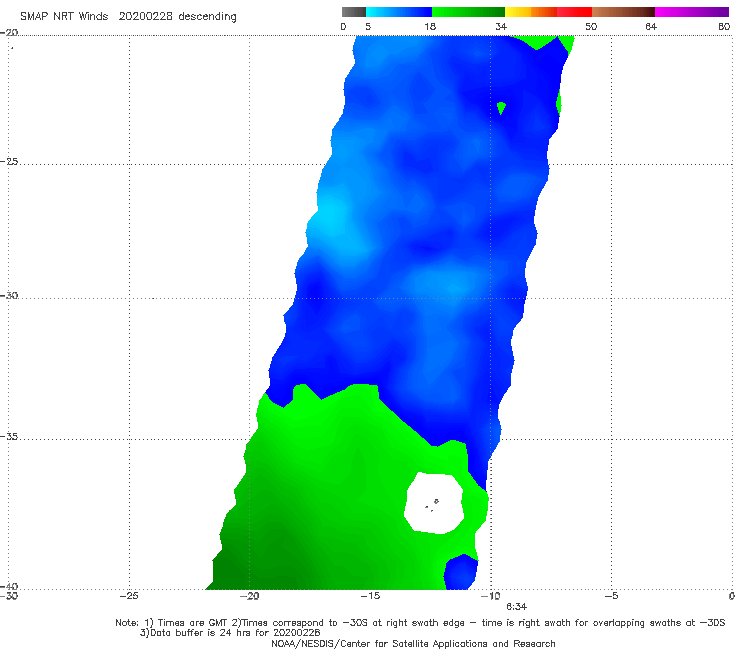The width and height of the screenshot is (740, 650).
Task: Click the colorbar label "18"
Action: click(x=430, y=26)
